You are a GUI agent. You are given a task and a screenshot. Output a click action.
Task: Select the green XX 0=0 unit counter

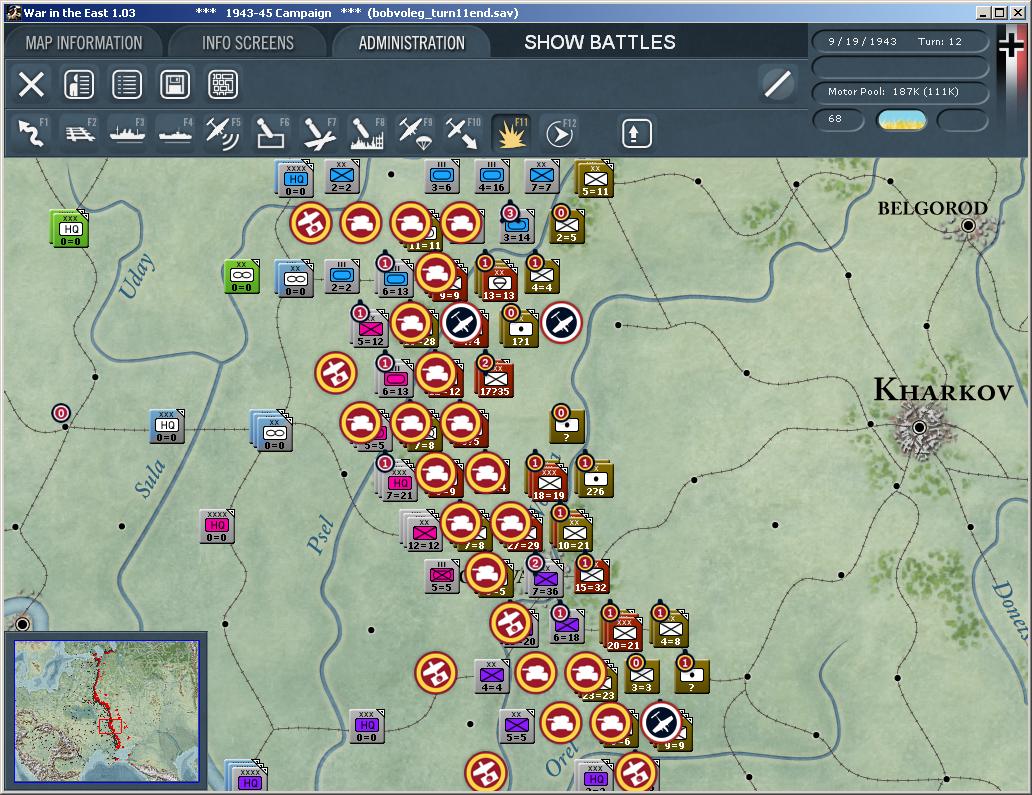(x=242, y=276)
